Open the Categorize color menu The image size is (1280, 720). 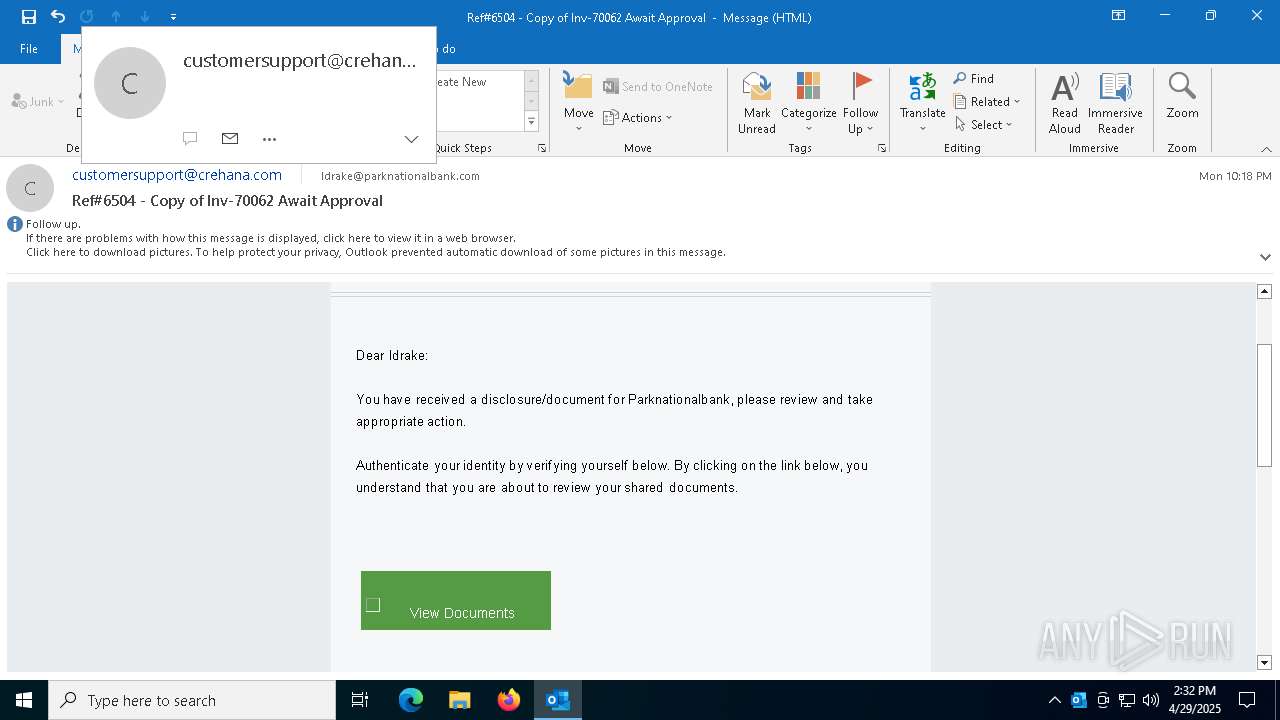(808, 103)
